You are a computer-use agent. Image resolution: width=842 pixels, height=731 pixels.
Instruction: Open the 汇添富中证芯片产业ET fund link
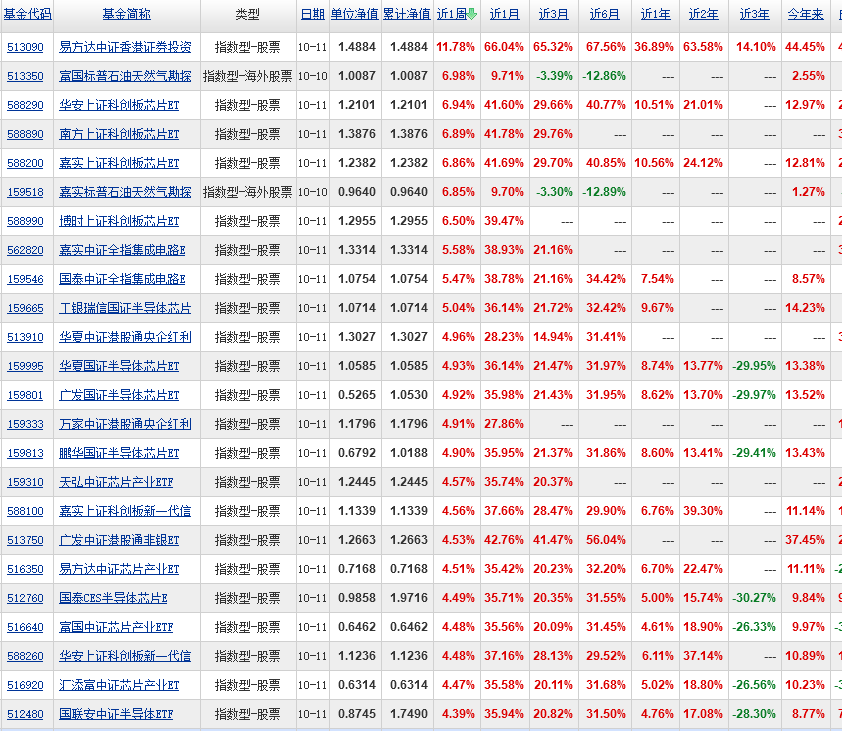(x=119, y=685)
